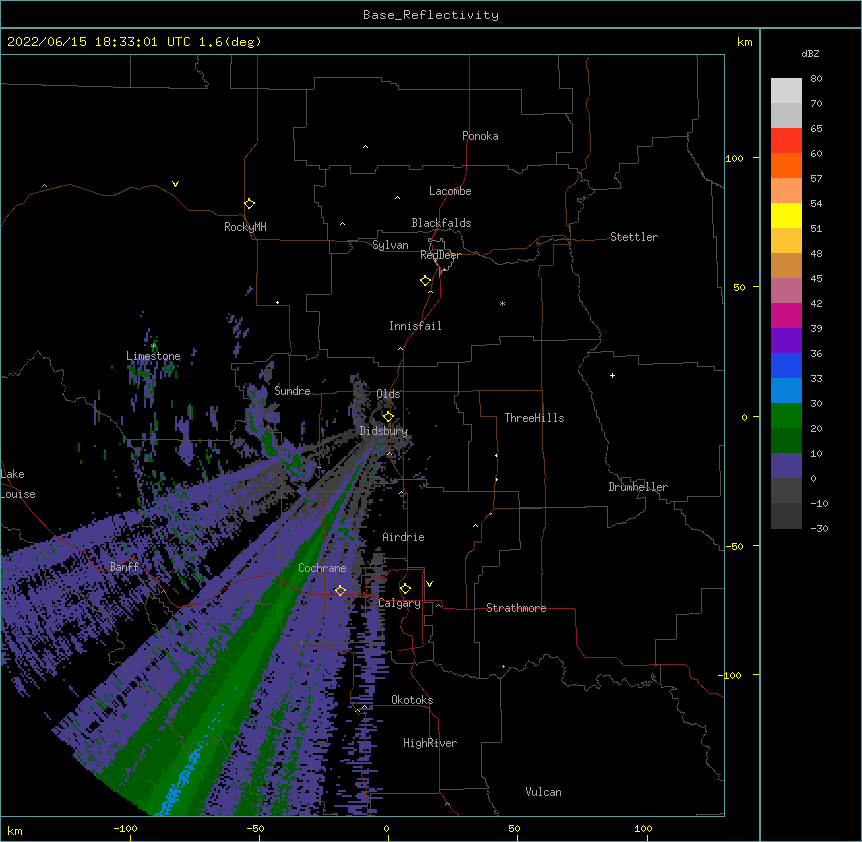Click the km unit label at bottom left
The image size is (862, 842).
pyautogui.click(x=15, y=831)
